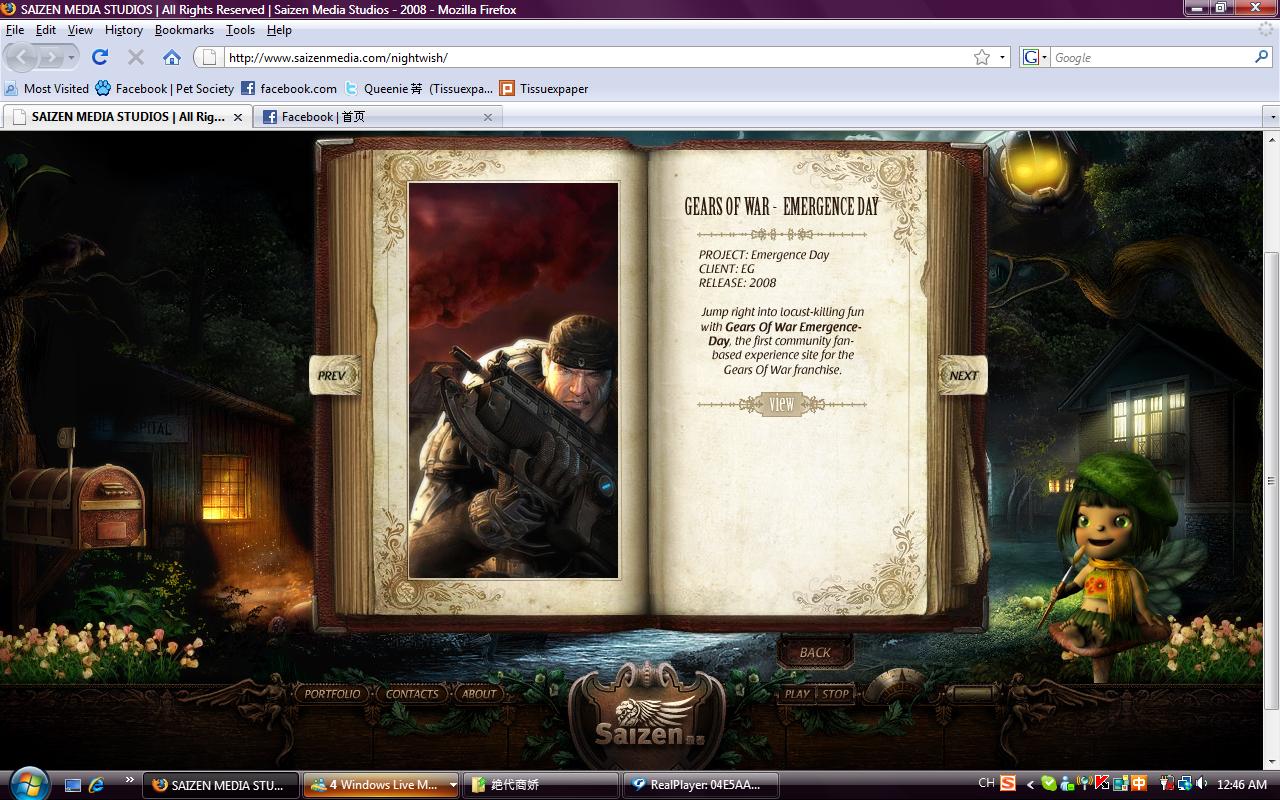The height and width of the screenshot is (800, 1280).
Task: Launch Internet Explorer from Quick Launch
Action: 97,785
